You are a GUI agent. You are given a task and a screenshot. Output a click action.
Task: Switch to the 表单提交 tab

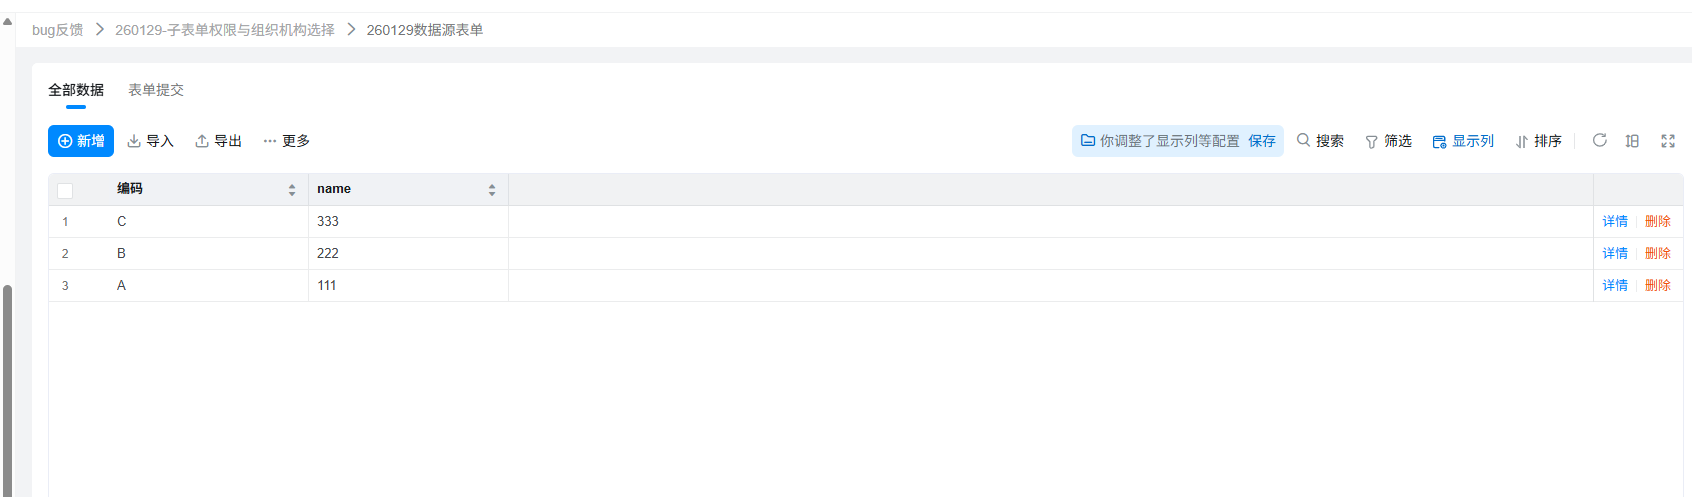(156, 90)
